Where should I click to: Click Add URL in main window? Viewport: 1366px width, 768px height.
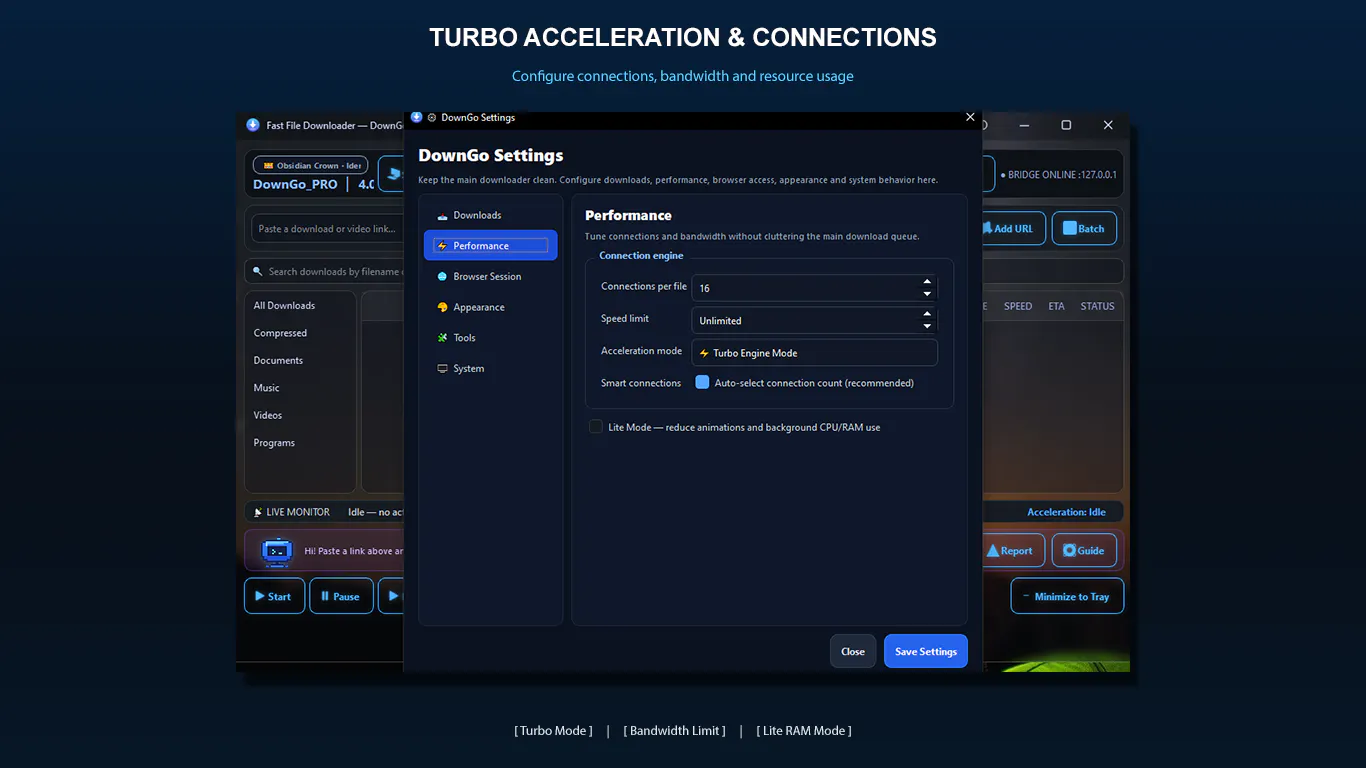pyautogui.click(x=1013, y=228)
